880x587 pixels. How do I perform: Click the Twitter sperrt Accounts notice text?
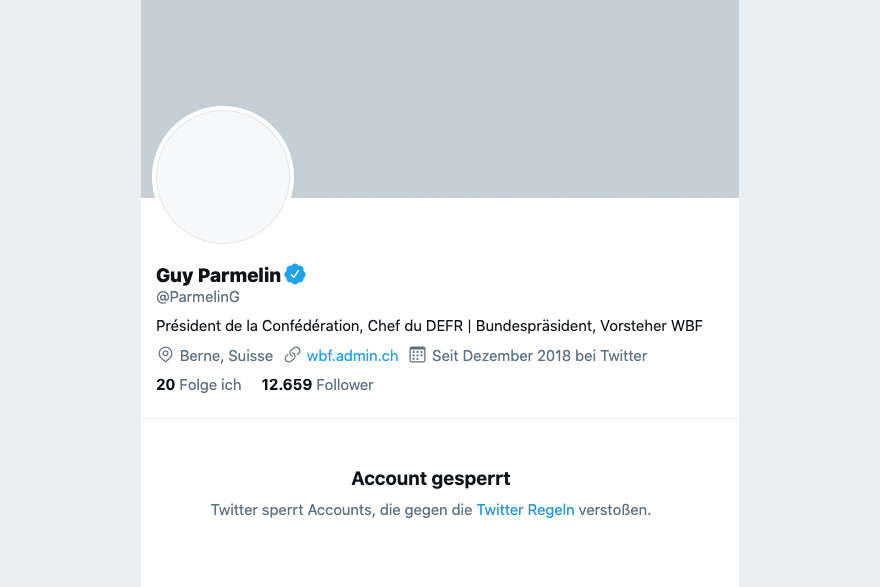pyautogui.click(x=340, y=510)
